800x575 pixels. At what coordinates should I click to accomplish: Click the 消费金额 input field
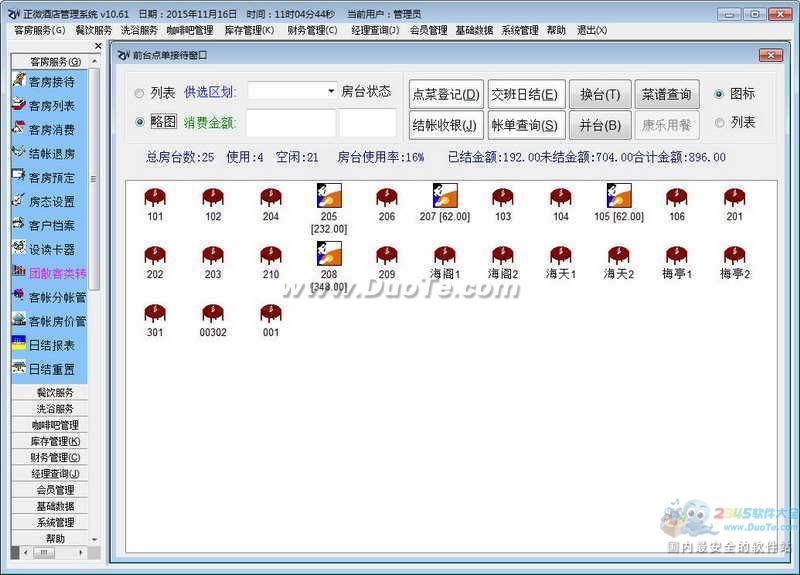pos(291,123)
